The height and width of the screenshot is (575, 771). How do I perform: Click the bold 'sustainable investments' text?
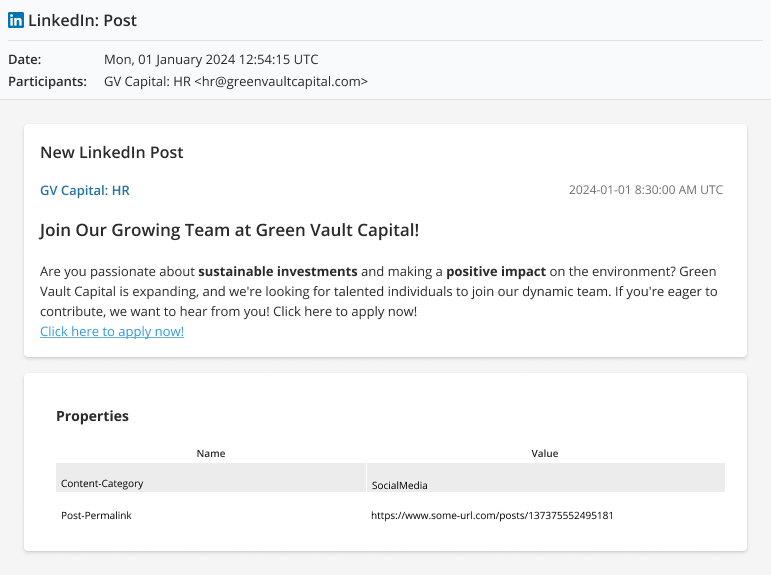[x=277, y=271]
